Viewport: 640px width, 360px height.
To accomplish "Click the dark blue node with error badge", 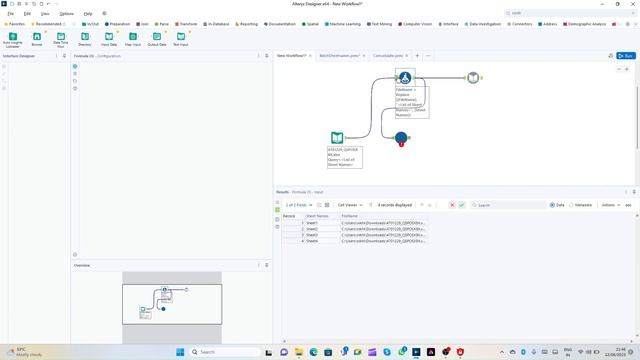I will [401, 138].
